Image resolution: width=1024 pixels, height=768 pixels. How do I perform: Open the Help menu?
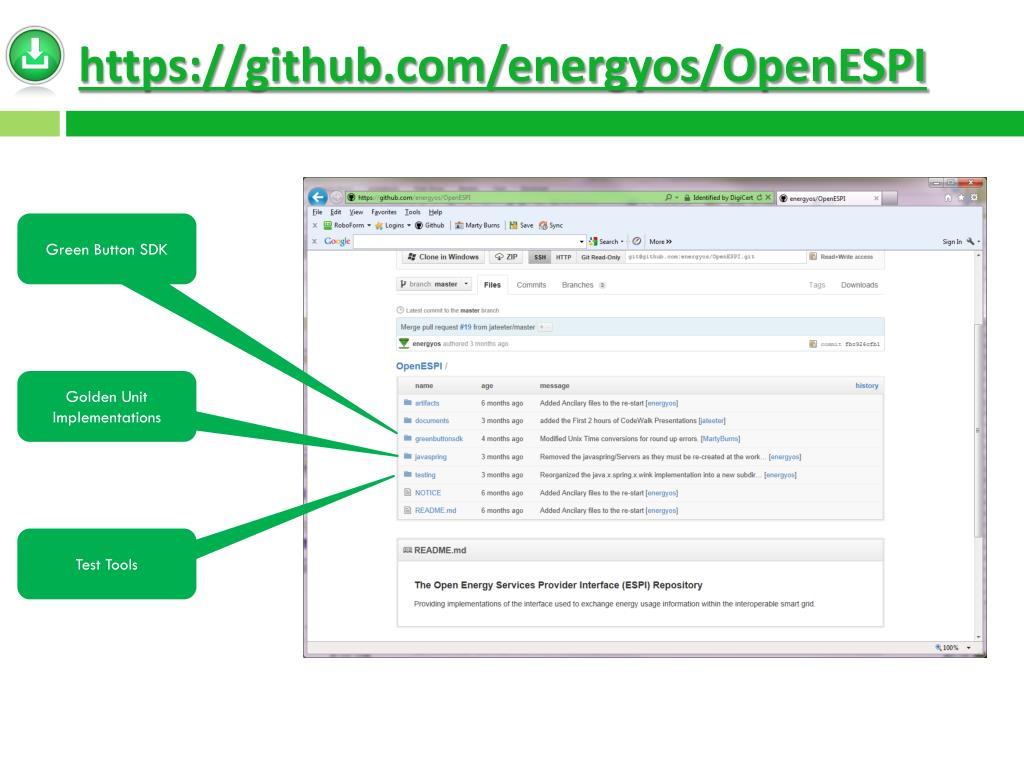click(x=436, y=212)
